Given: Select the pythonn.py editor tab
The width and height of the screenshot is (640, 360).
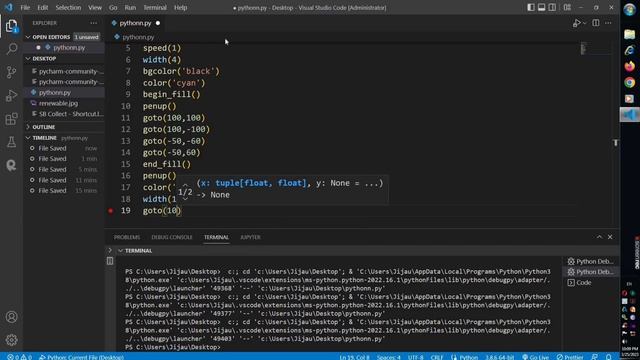Looking at the screenshot, I should click(x=135, y=23).
